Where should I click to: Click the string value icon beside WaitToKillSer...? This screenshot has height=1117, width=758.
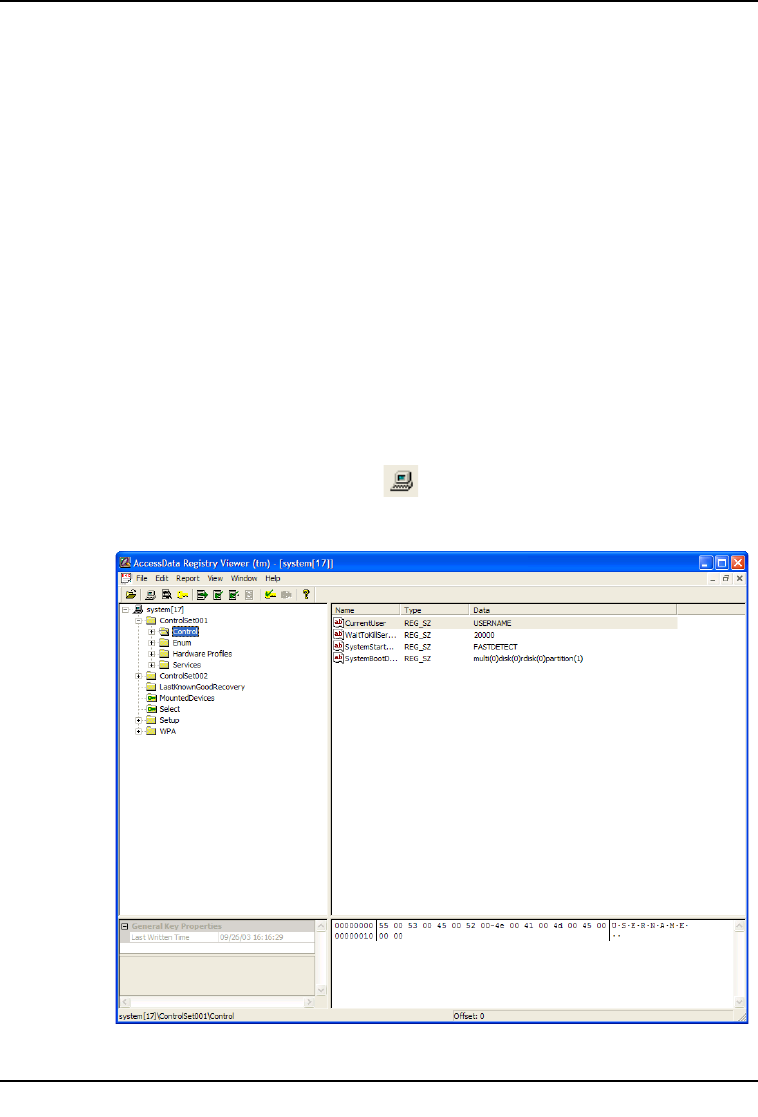[338, 635]
